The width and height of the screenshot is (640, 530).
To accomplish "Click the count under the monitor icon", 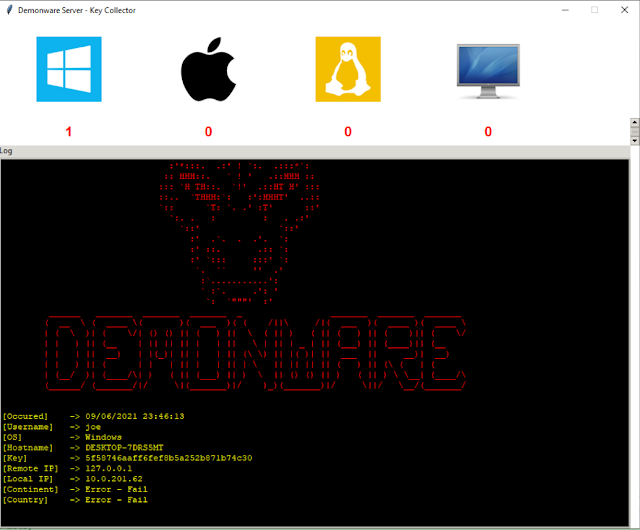I will point(488,131).
